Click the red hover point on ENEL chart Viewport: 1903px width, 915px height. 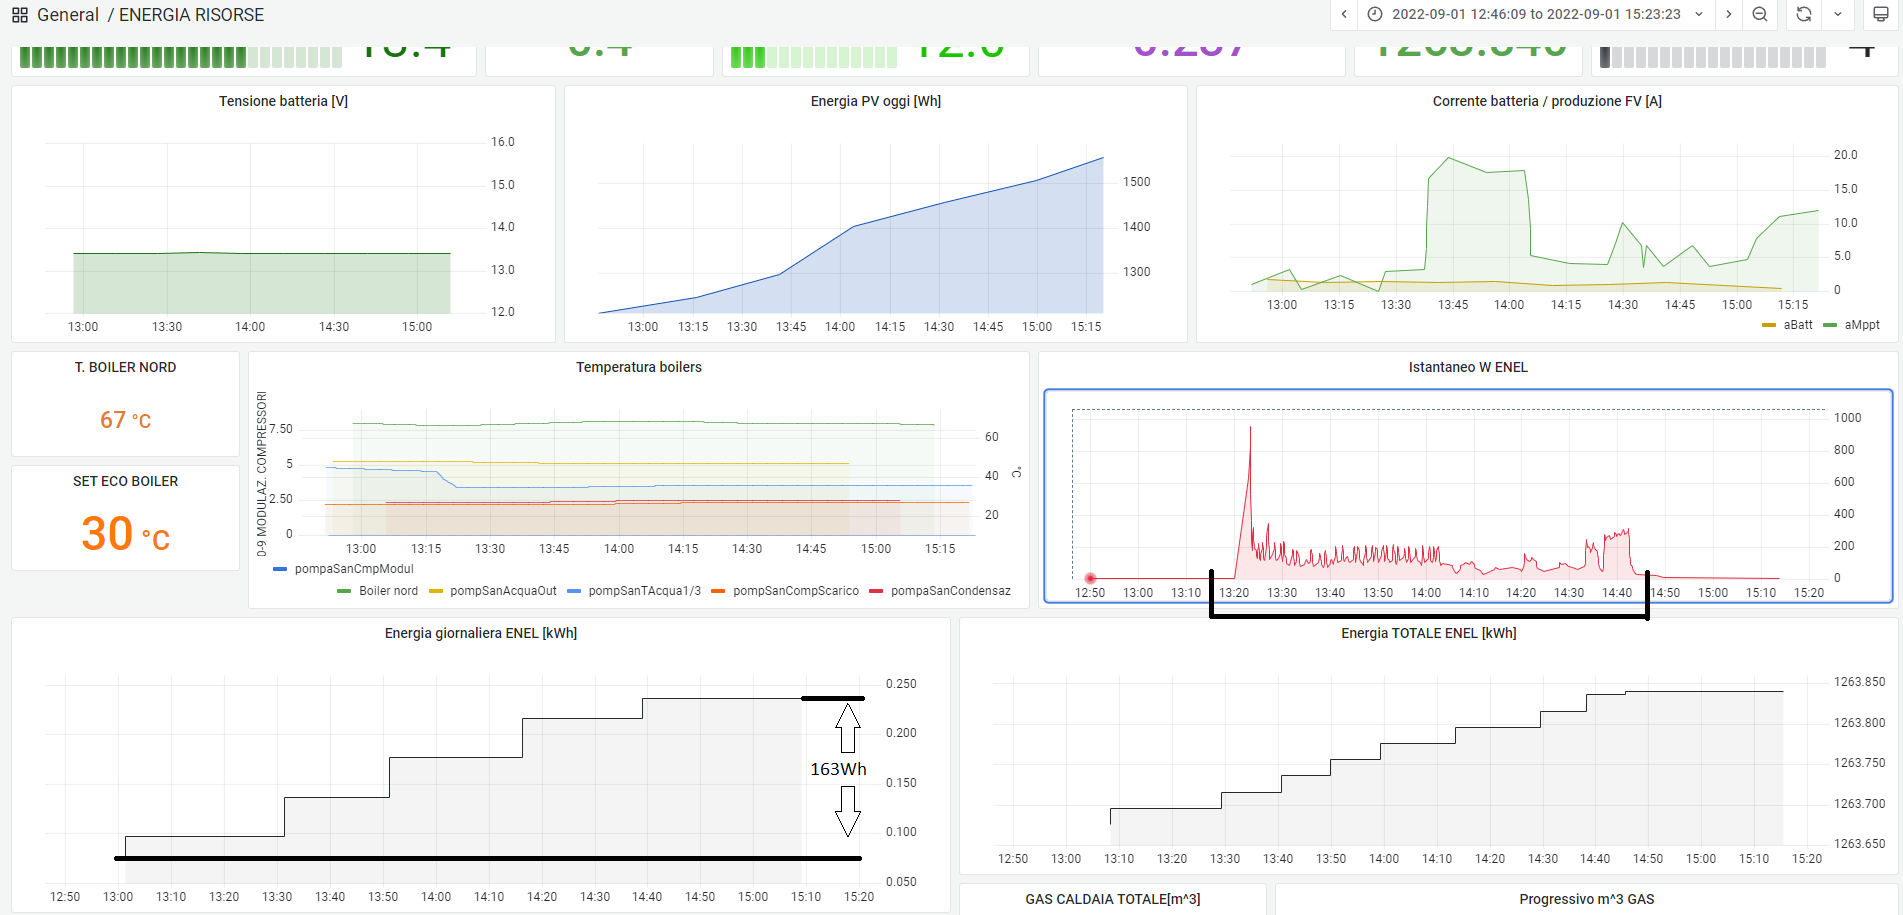pos(1090,578)
